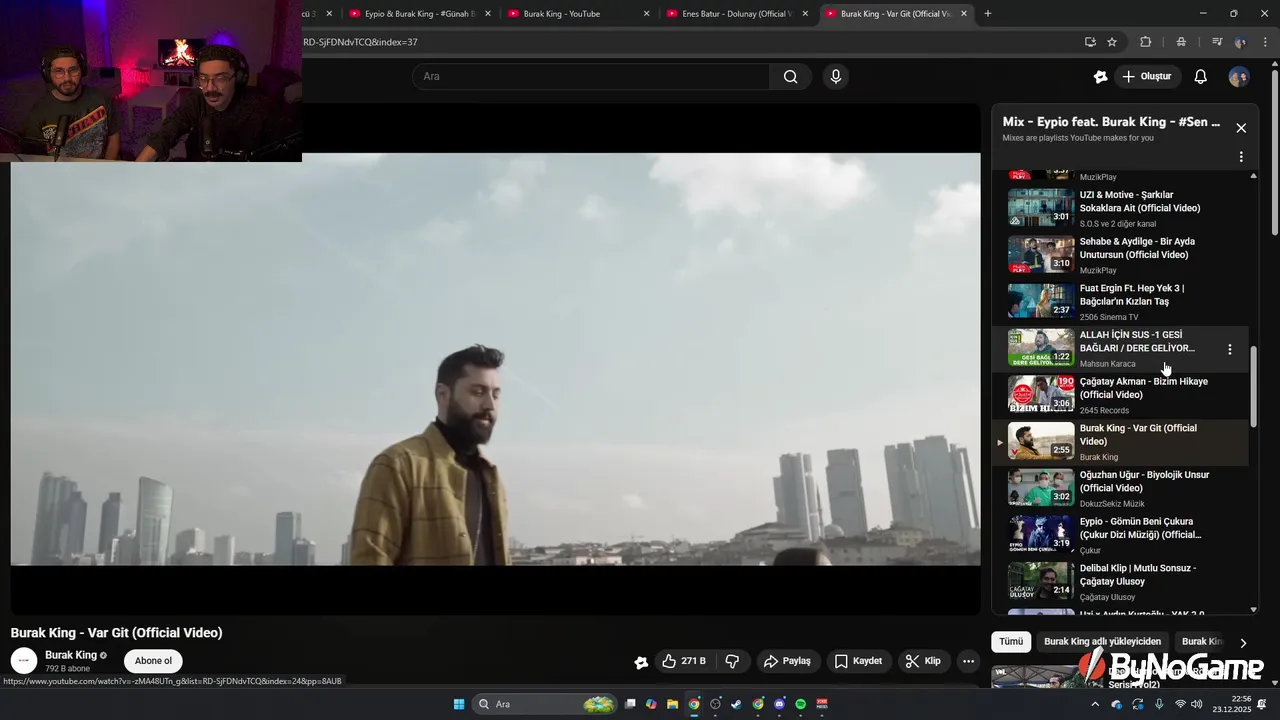1280x720 pixels.
Task: Open a new browser tab with plus
Action: pos(988,14)
